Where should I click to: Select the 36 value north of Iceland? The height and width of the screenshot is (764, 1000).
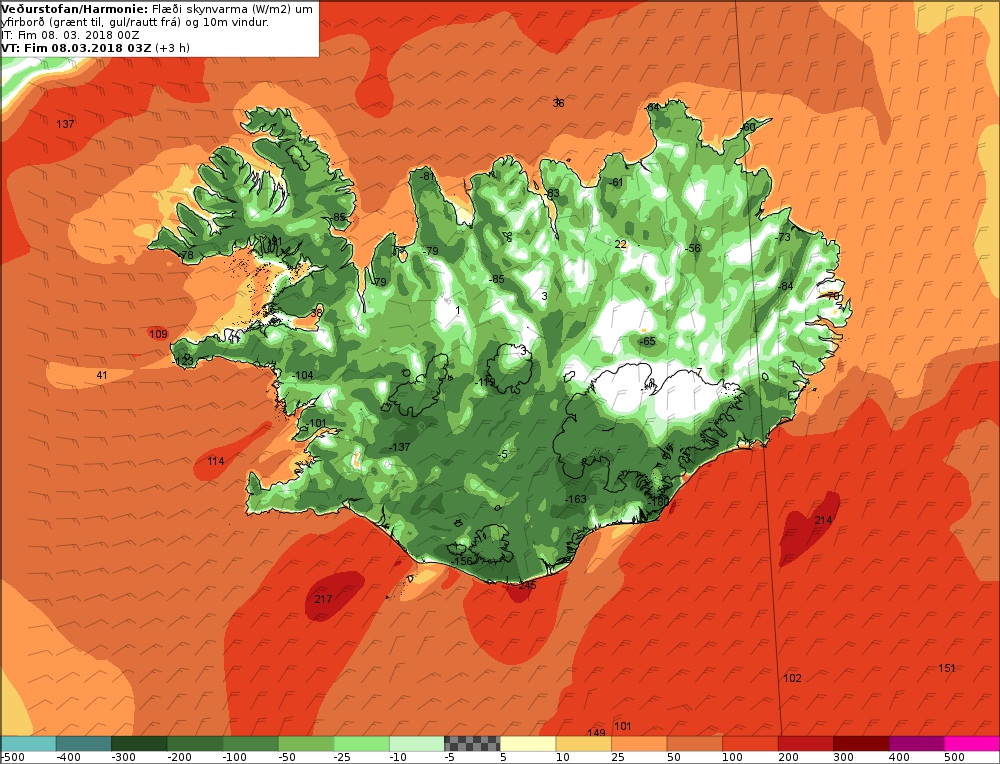[x=558, y=103]
